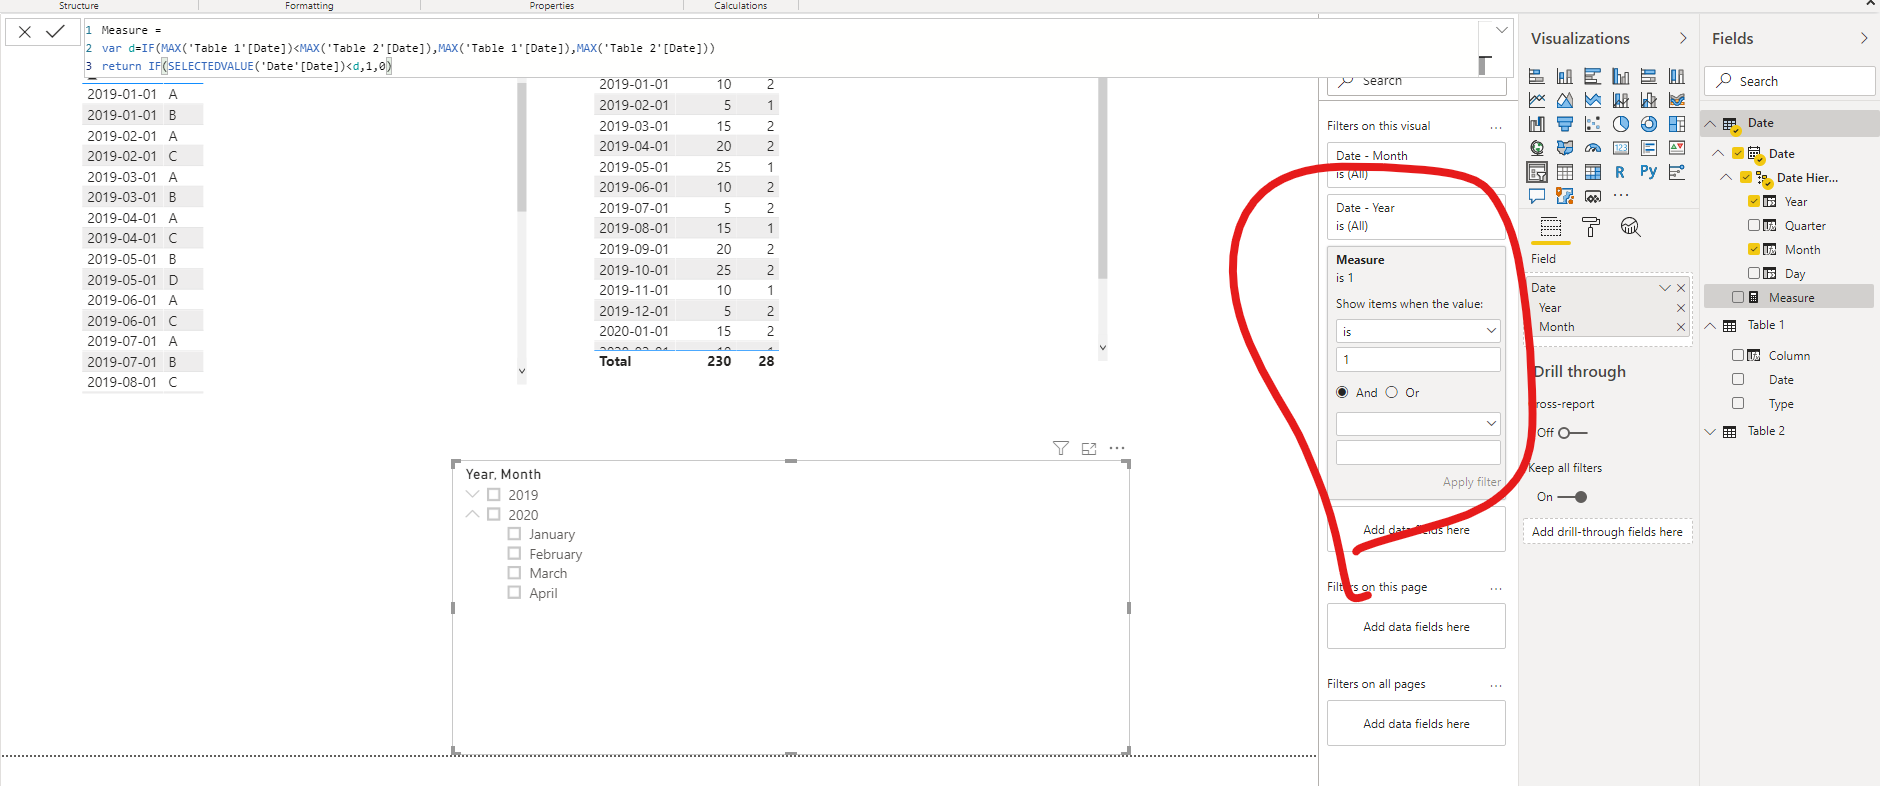Click the Fields pane search box
Screen dimensions: 1880x786
1790,81
